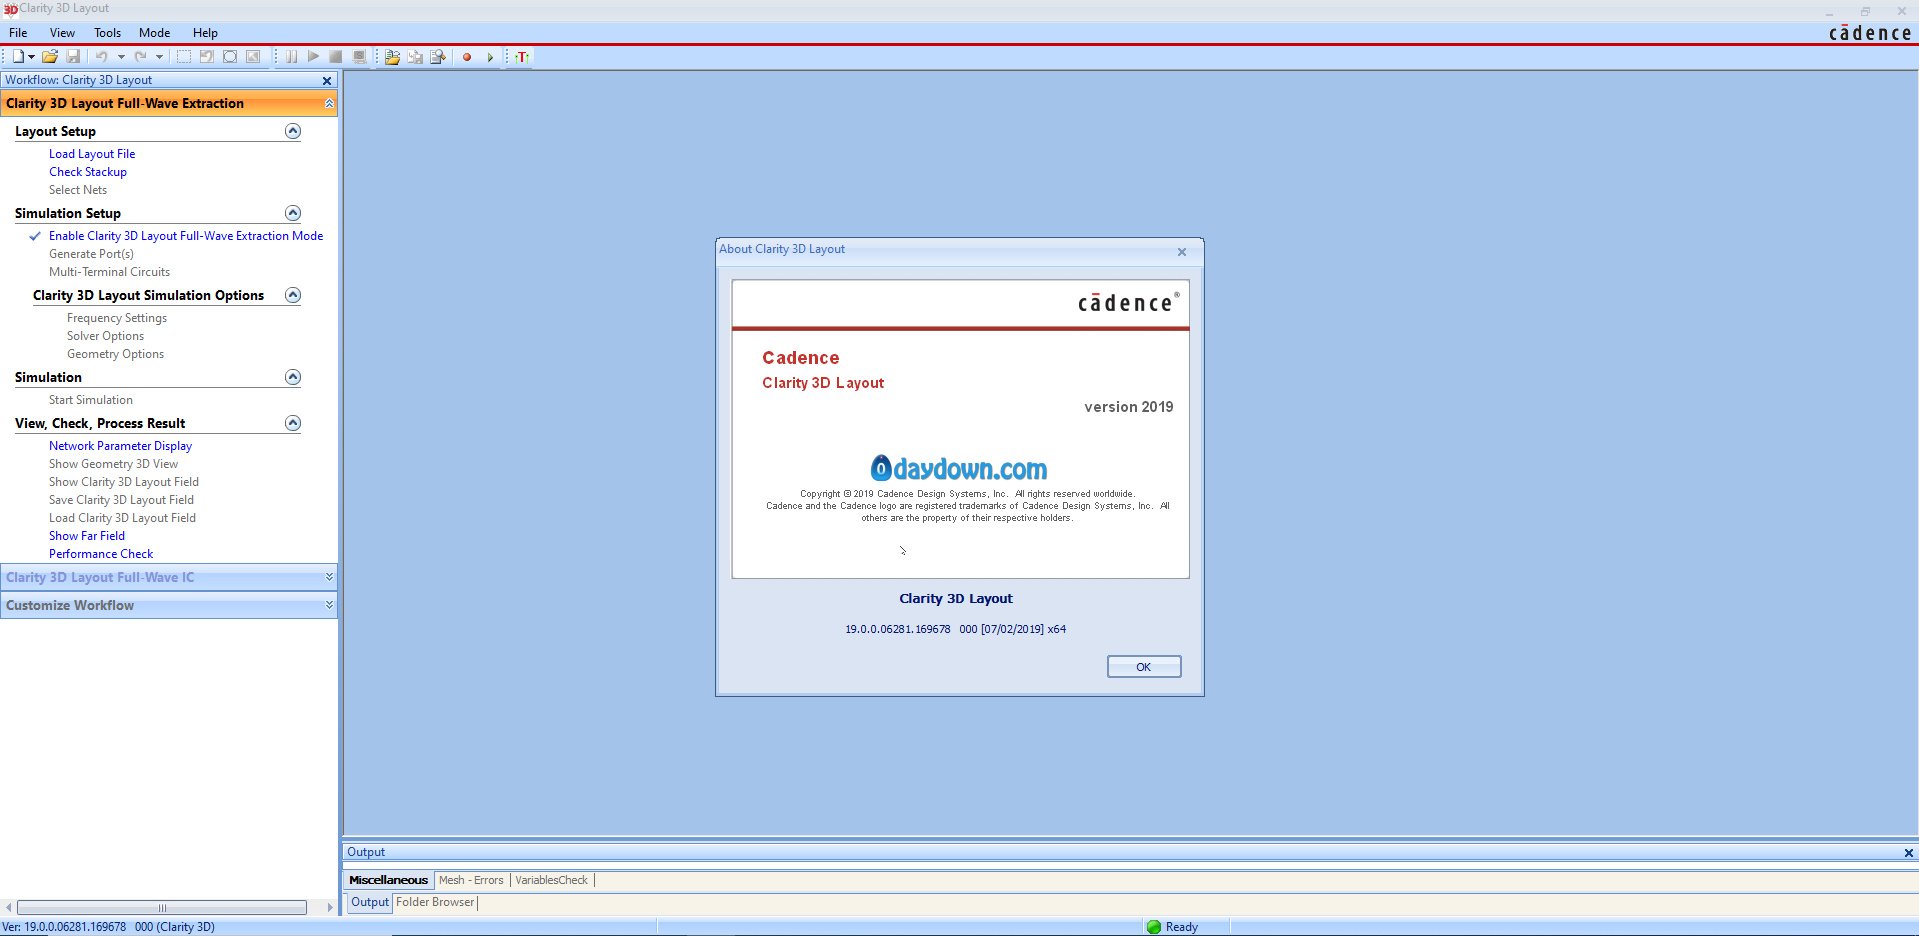This screenshot has width=1919, height=936.
Task: Close the Workflow panel with X
Action: coord(326,80)
